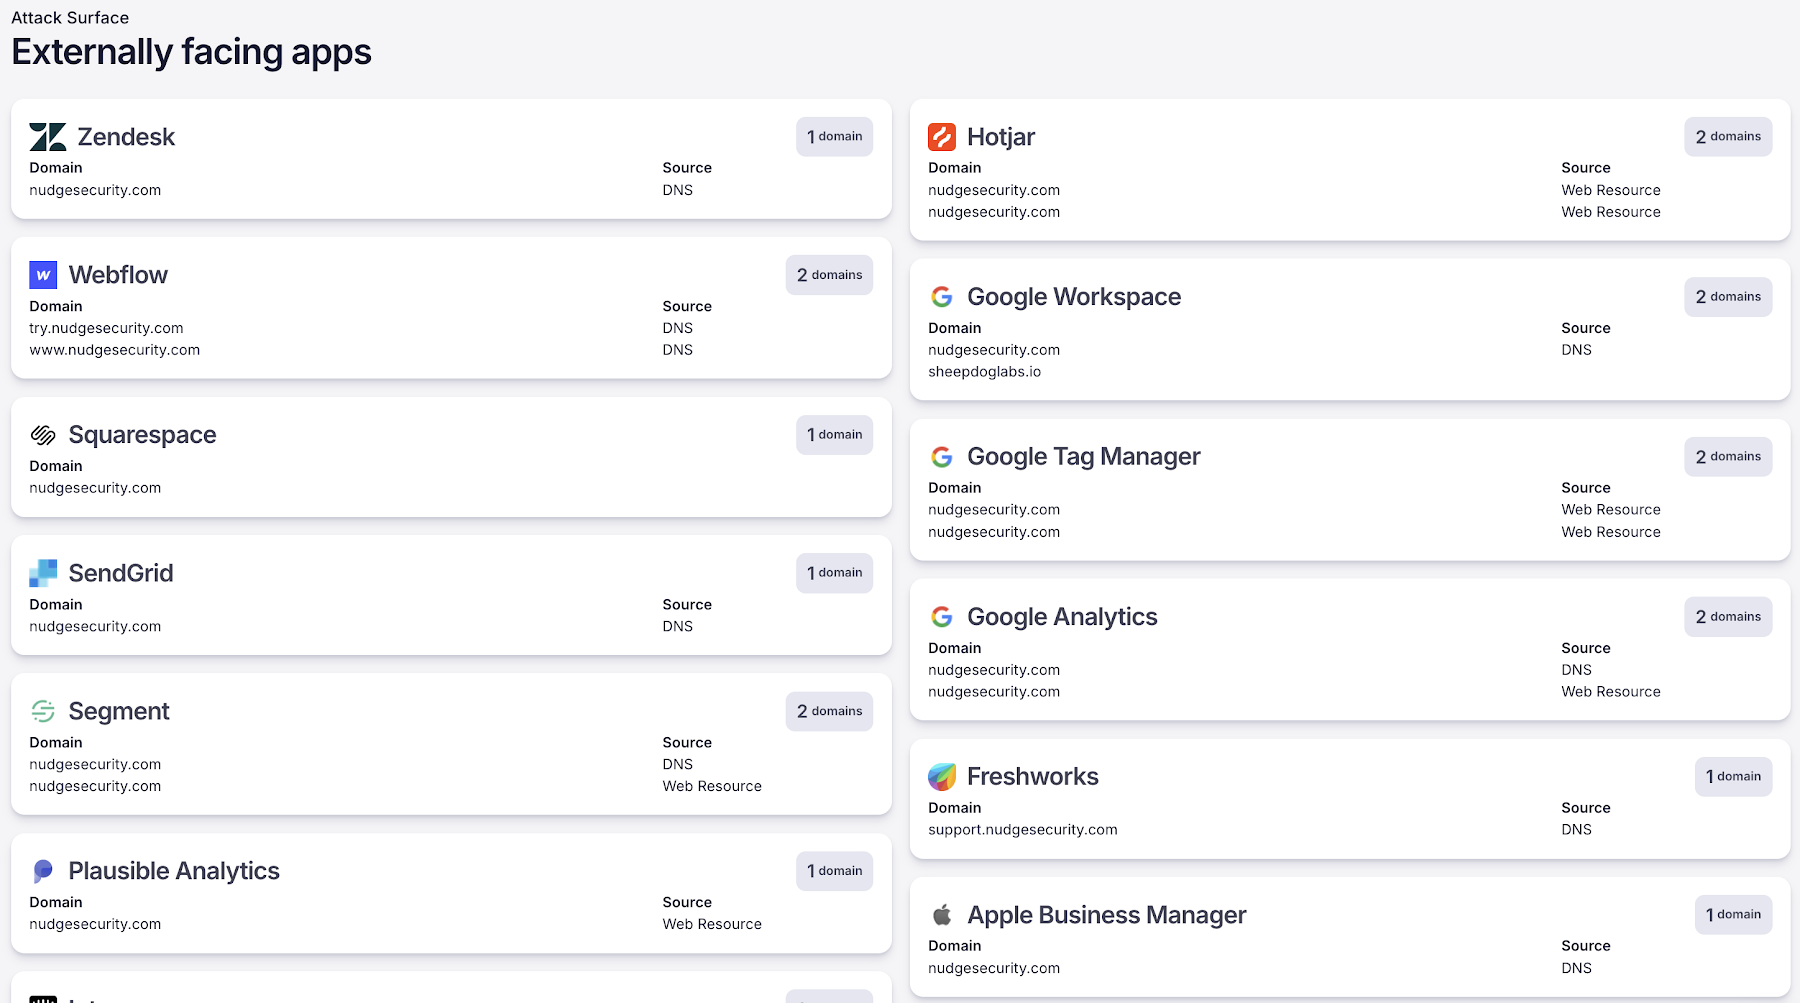Click the Zendesk logo icon
The height and width of the screenshot is (1003, 1800).
[x=48, y=137]
